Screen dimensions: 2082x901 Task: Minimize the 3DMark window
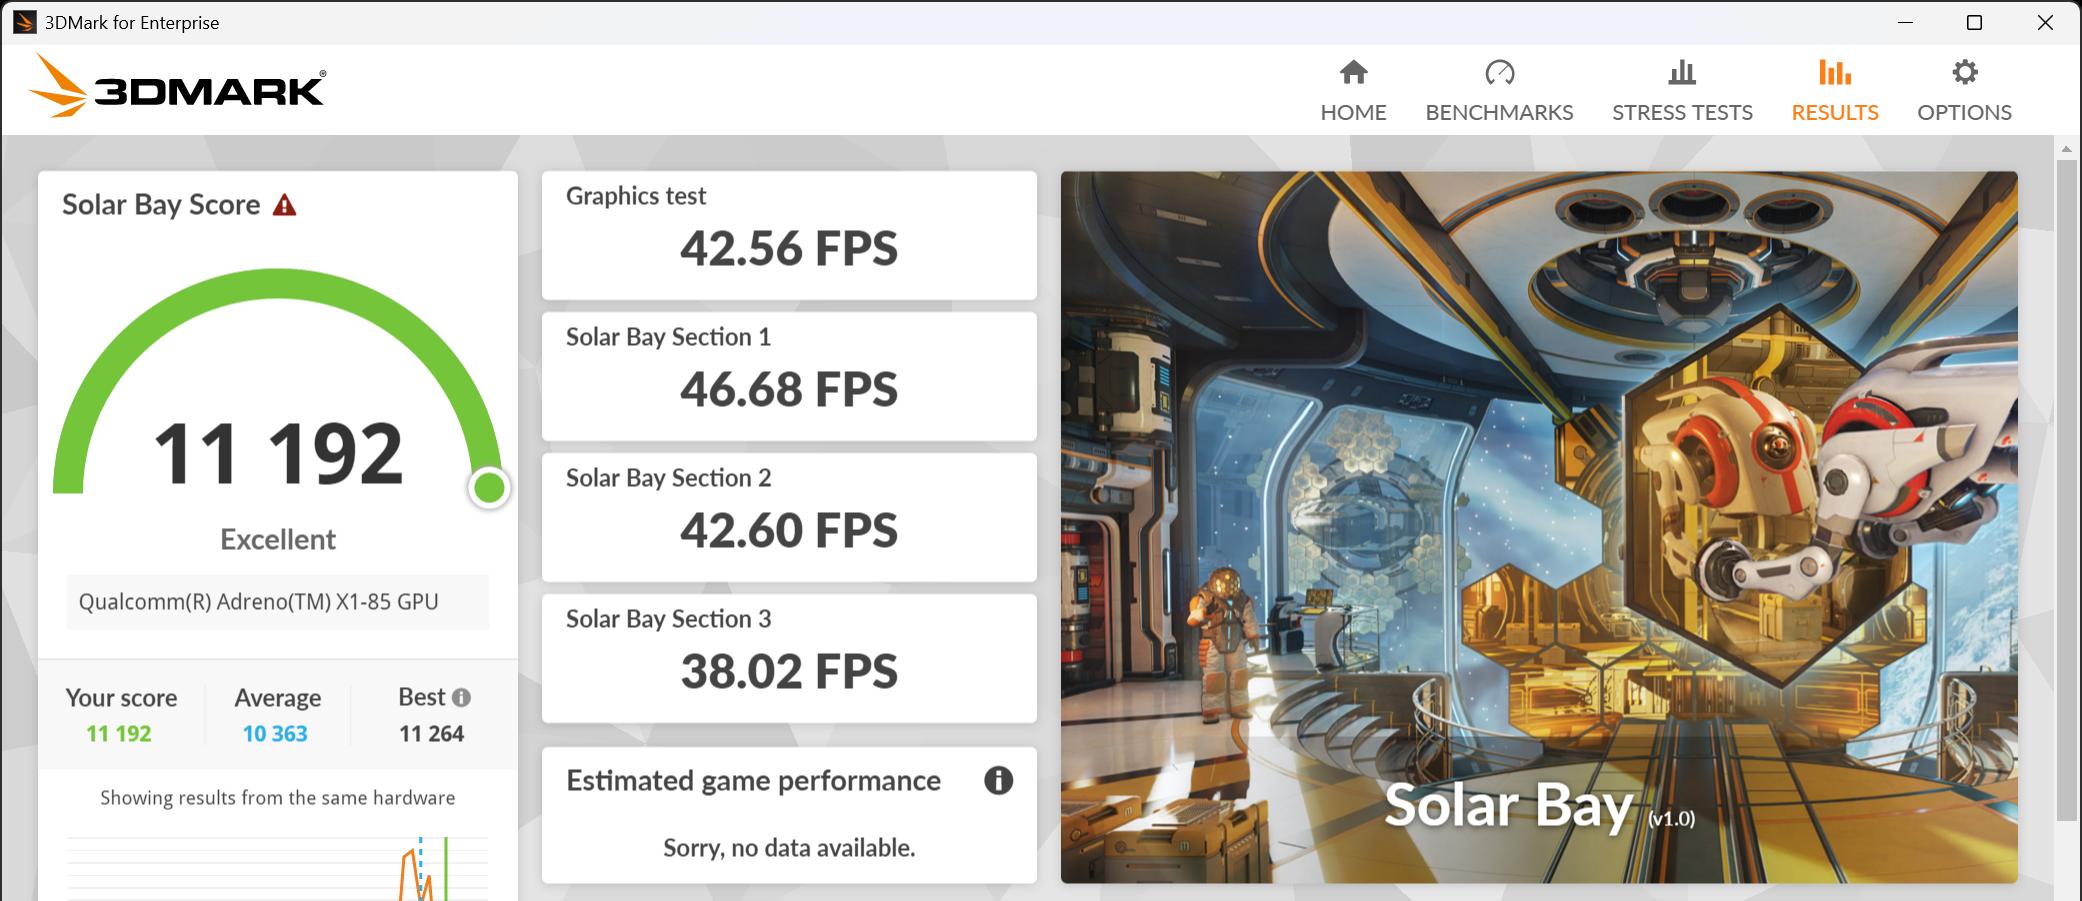click(x=1906, y=22)
